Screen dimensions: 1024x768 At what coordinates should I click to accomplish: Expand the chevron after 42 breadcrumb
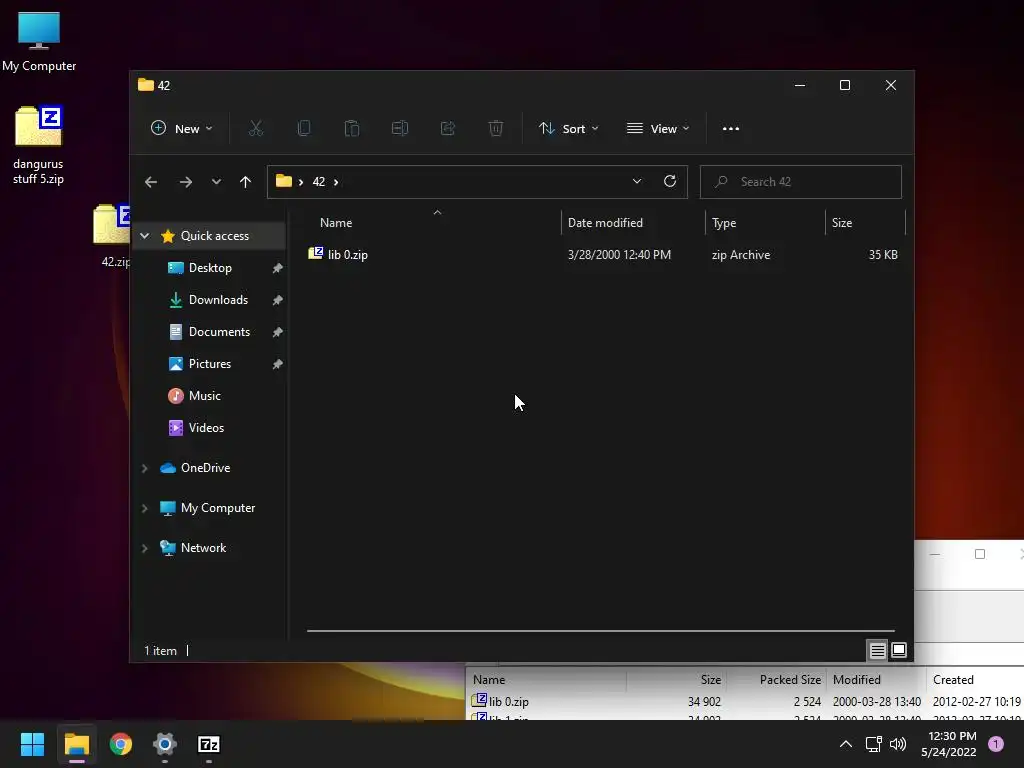(x=336, y=182)
